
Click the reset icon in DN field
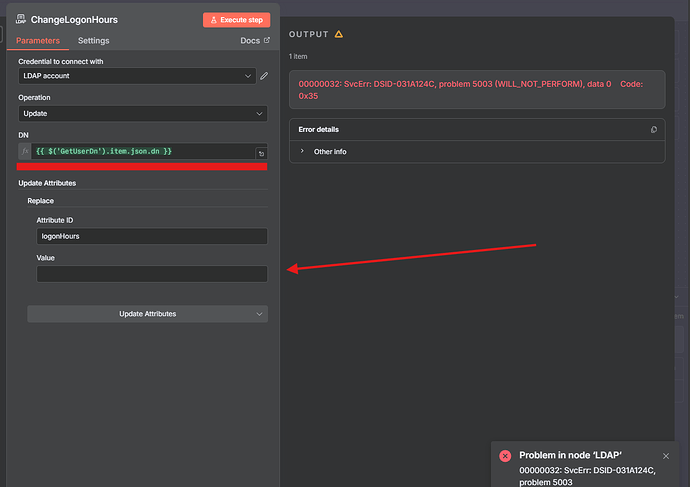click(261, 153)
